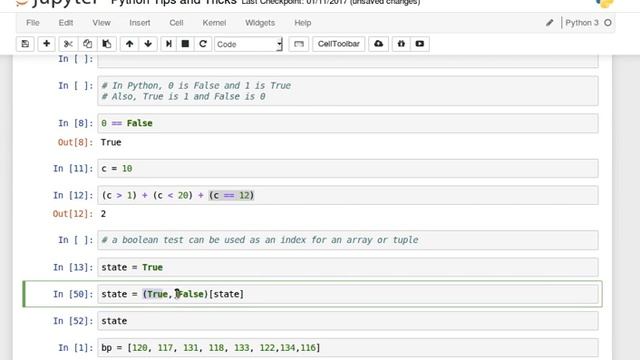
Task: Click the cell defining the bp list
Action: pos(348,348)
